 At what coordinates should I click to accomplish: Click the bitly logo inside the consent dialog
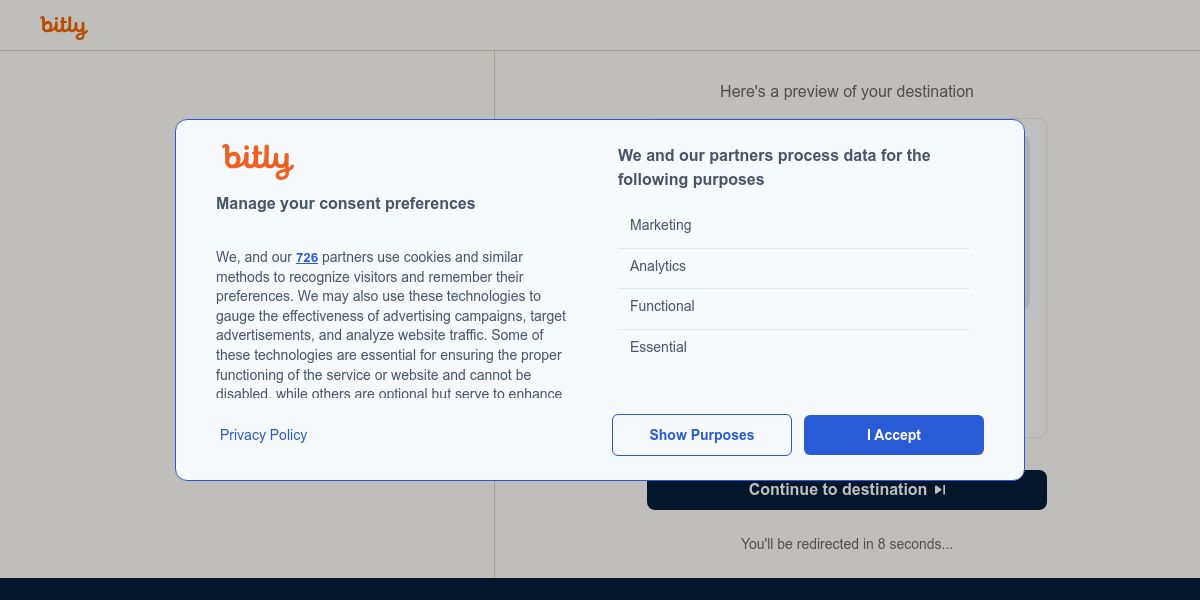257,160
